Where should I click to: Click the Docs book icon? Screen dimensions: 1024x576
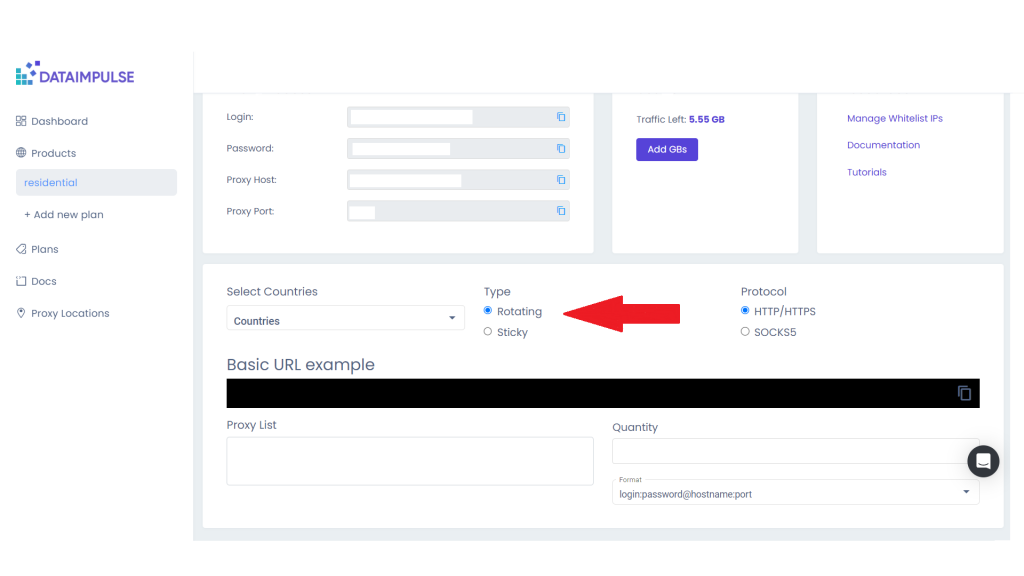pyautogui.click(x=21, y=281)
